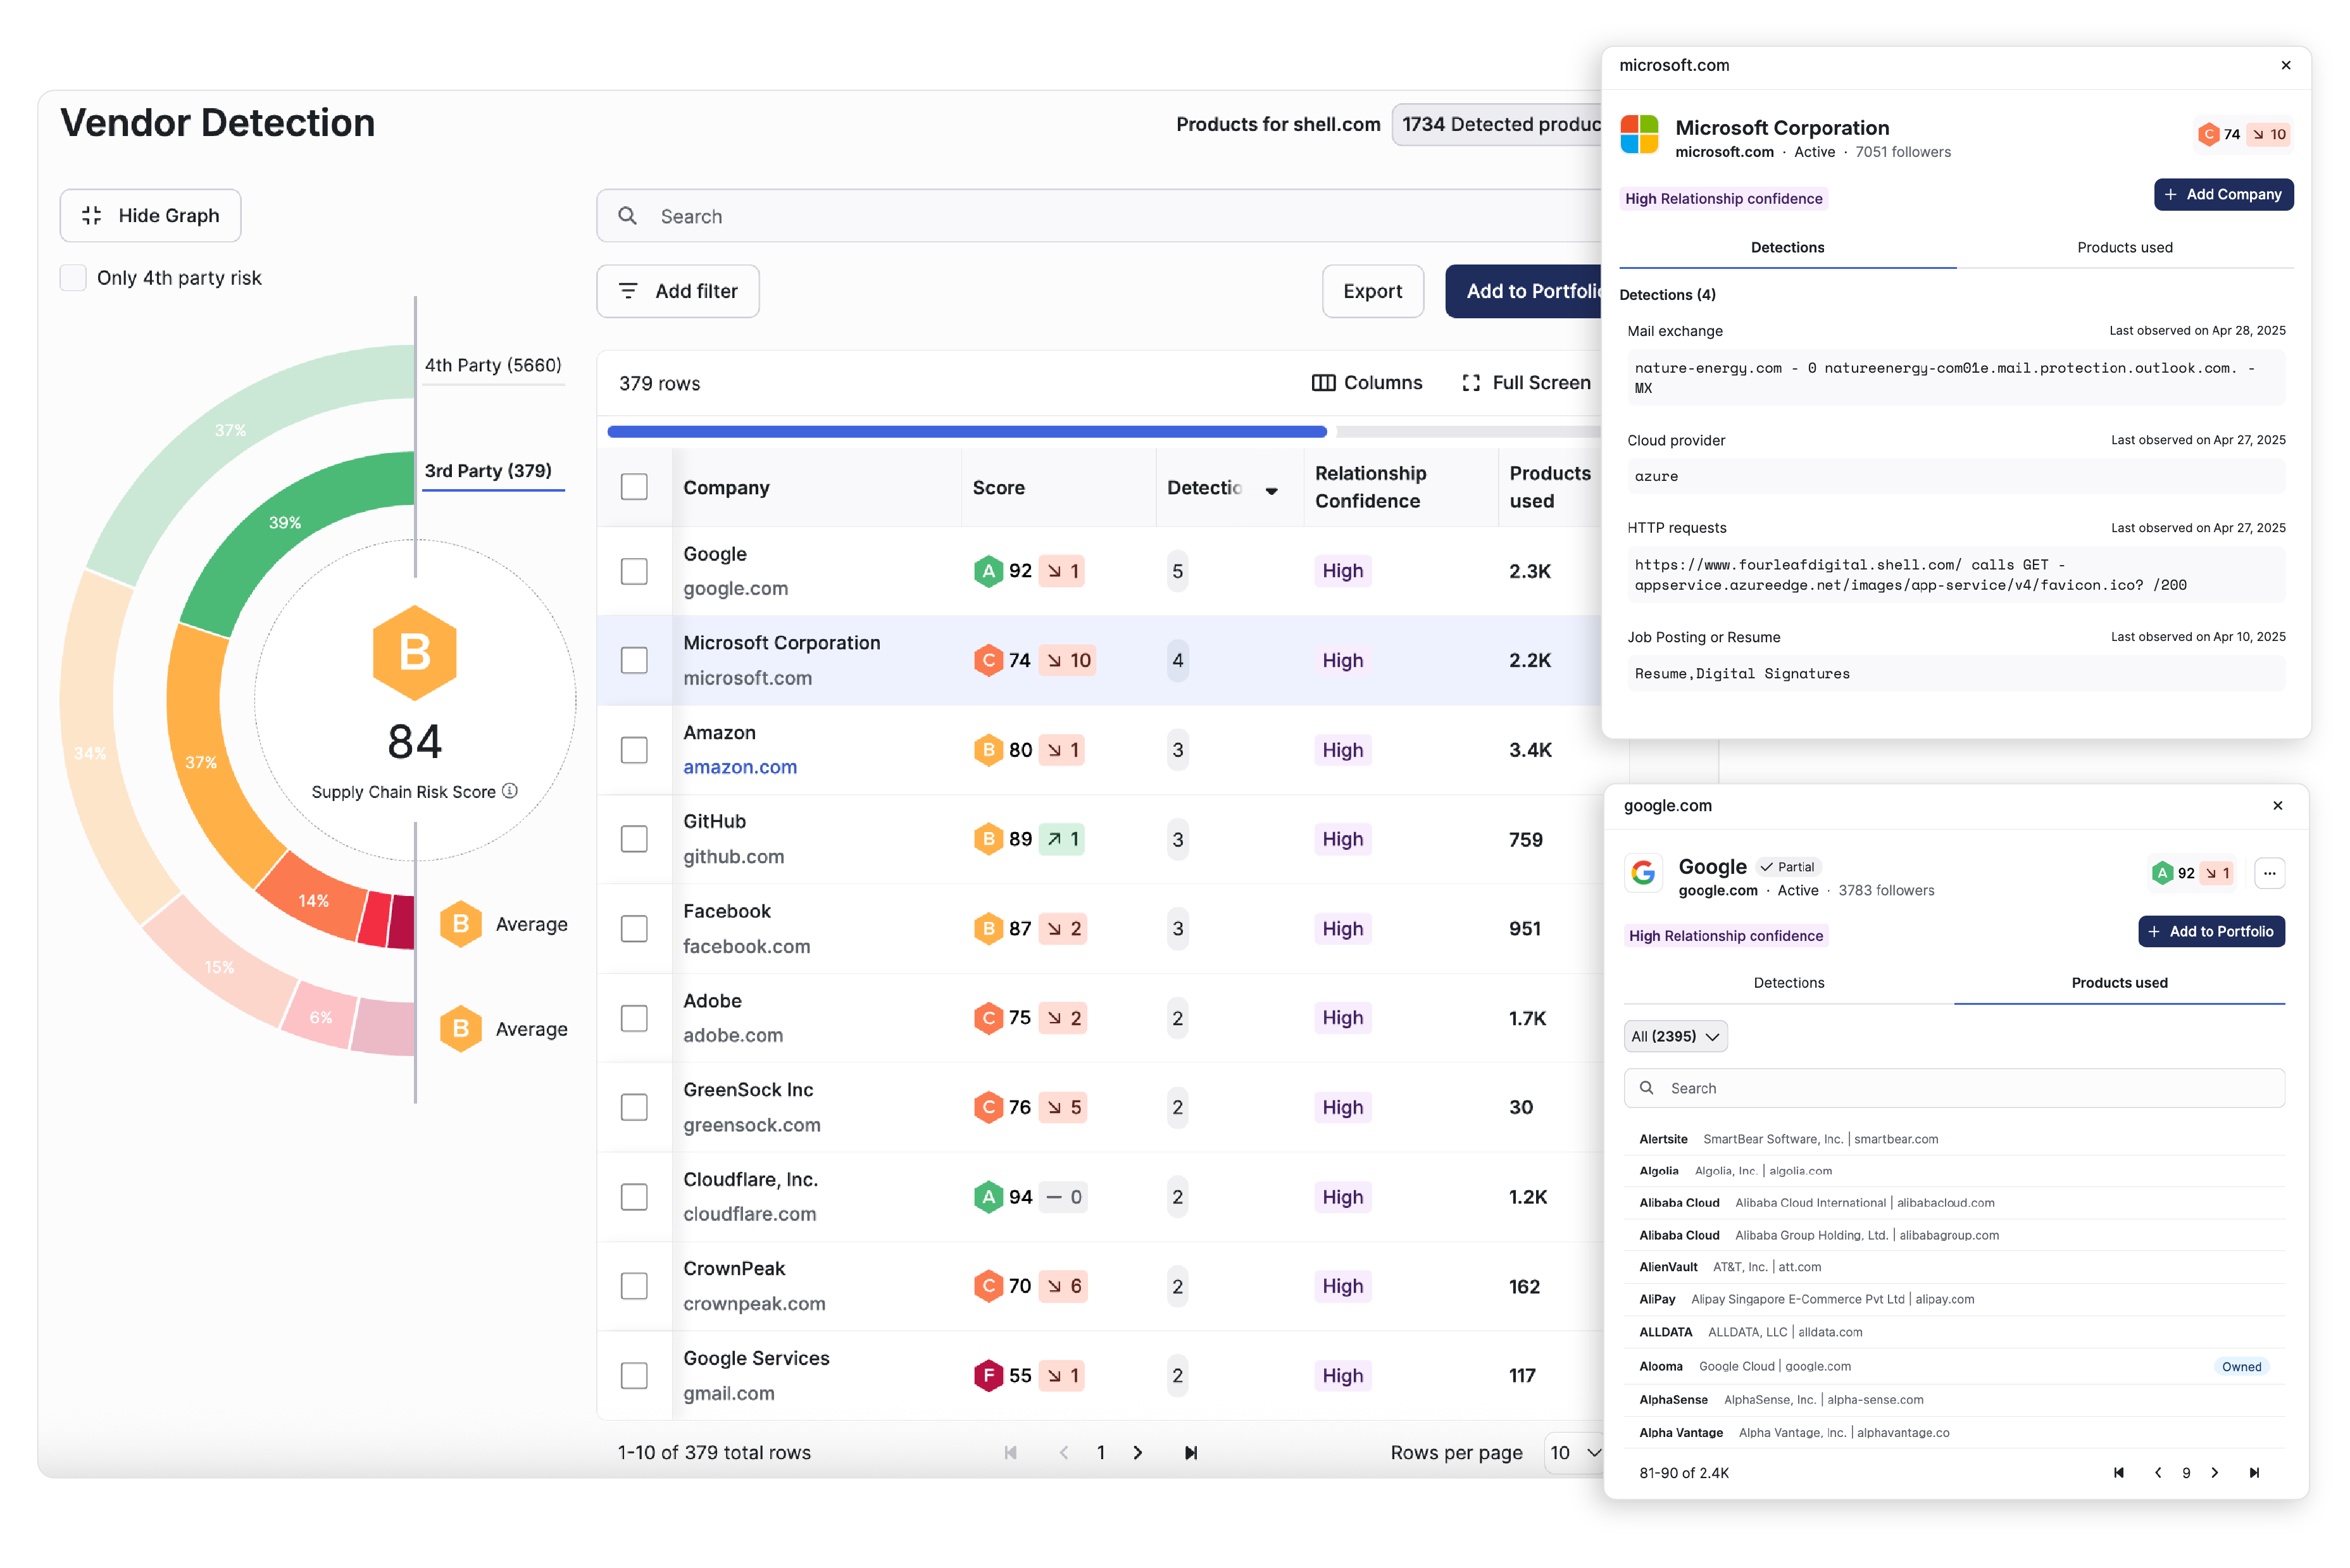This screenshot has height=1568, width=2350.
Task: Click the Search field in google.com panel
Action: tap(1954, 1088)
